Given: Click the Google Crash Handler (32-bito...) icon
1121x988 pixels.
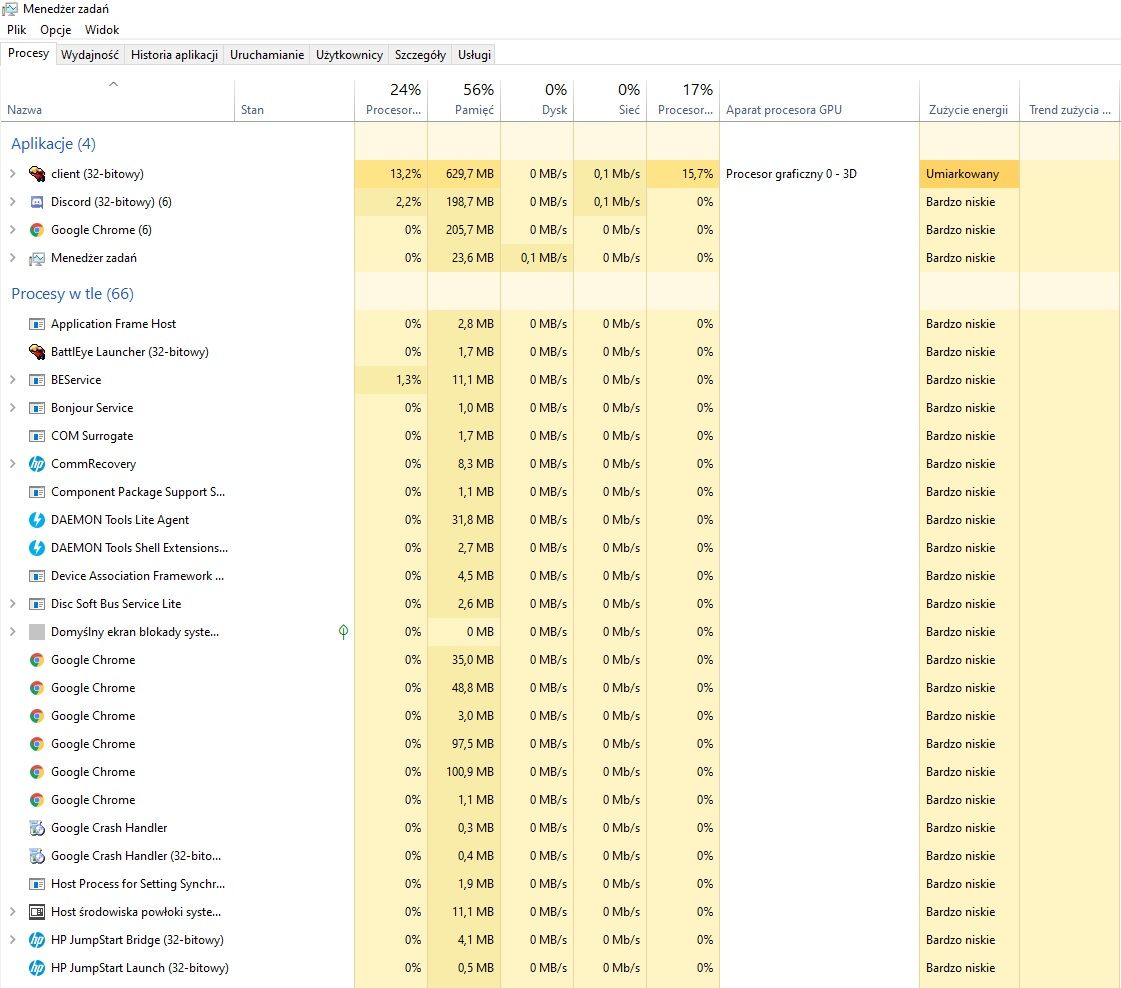Looking at the screenshot, I should (36, 856).
